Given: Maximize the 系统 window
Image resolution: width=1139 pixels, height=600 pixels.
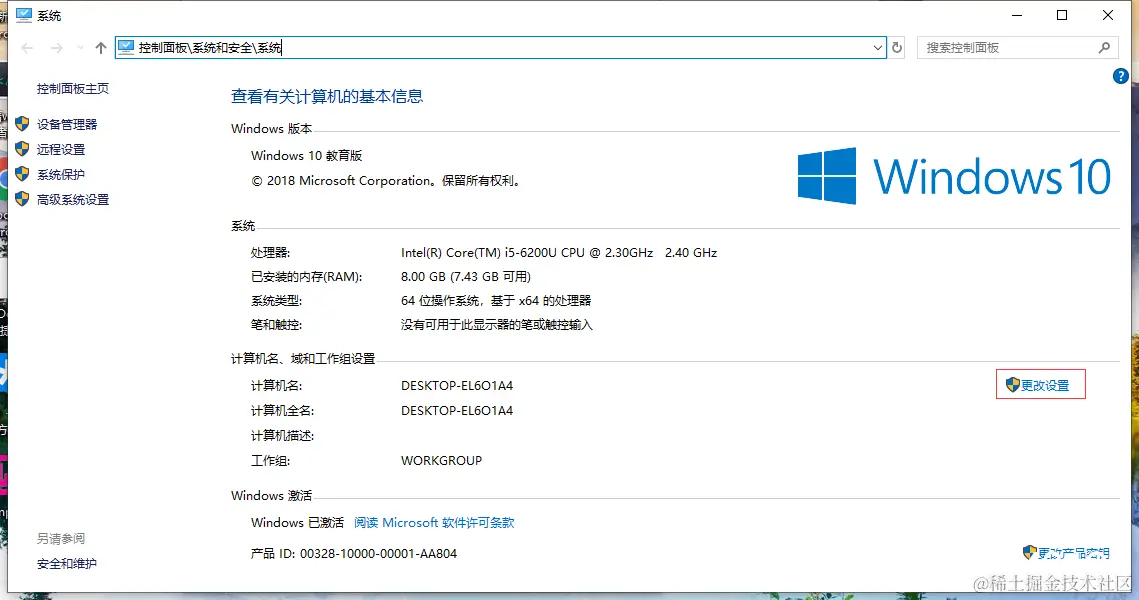Looking at the screenshot, I should pos(1062,15).
